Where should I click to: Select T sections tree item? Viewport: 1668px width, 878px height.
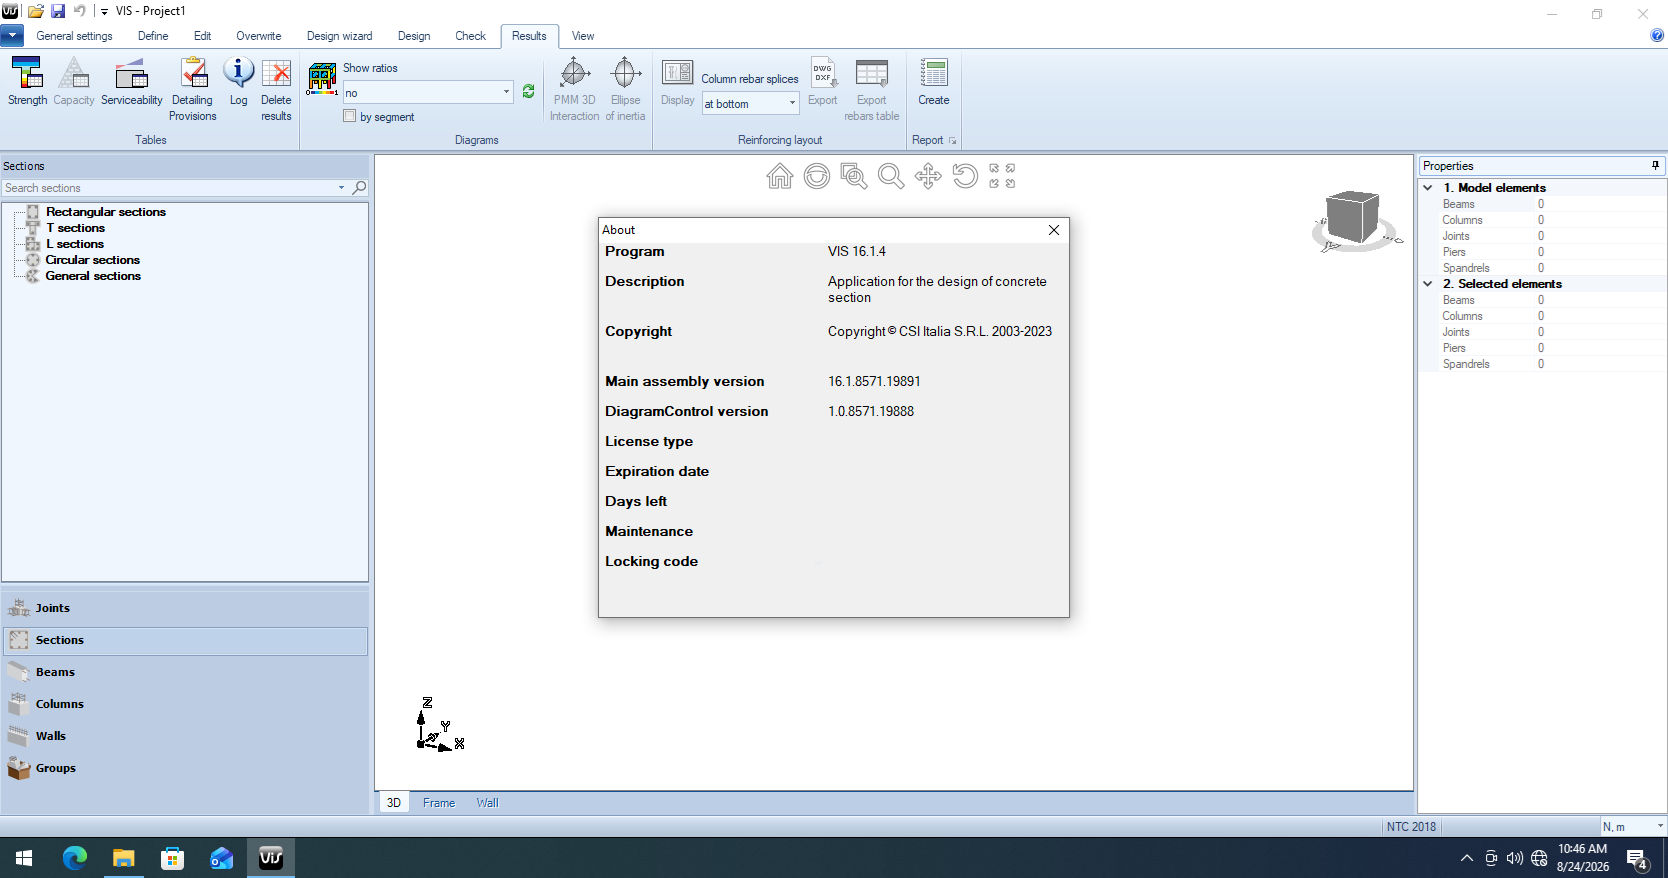(x=75, y=228)
